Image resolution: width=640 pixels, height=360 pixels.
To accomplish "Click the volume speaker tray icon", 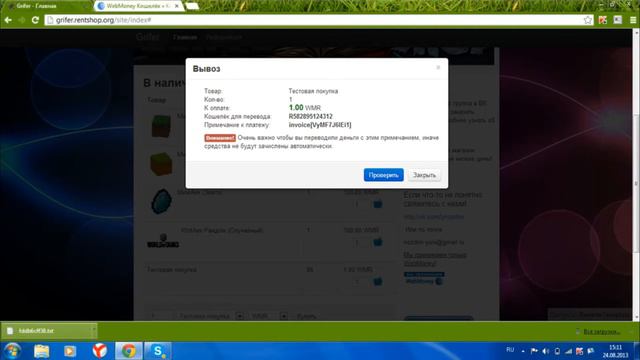I will pyautogui.click(x=546, y=351).
